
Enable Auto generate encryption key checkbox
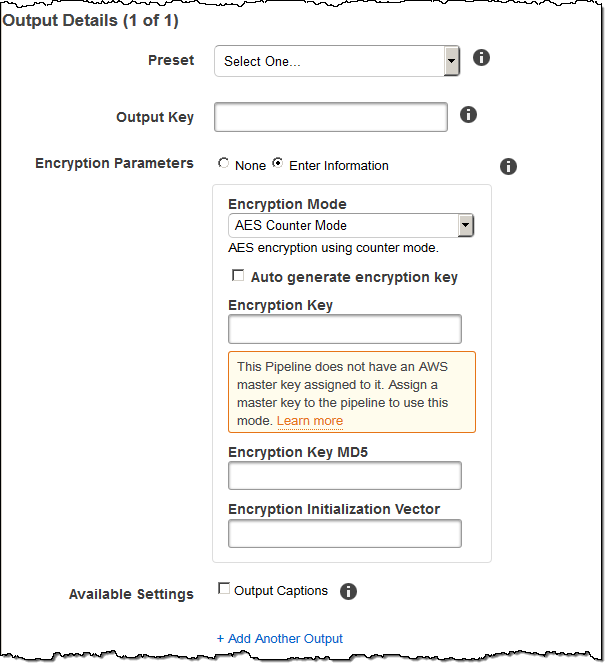coord(238,276)
